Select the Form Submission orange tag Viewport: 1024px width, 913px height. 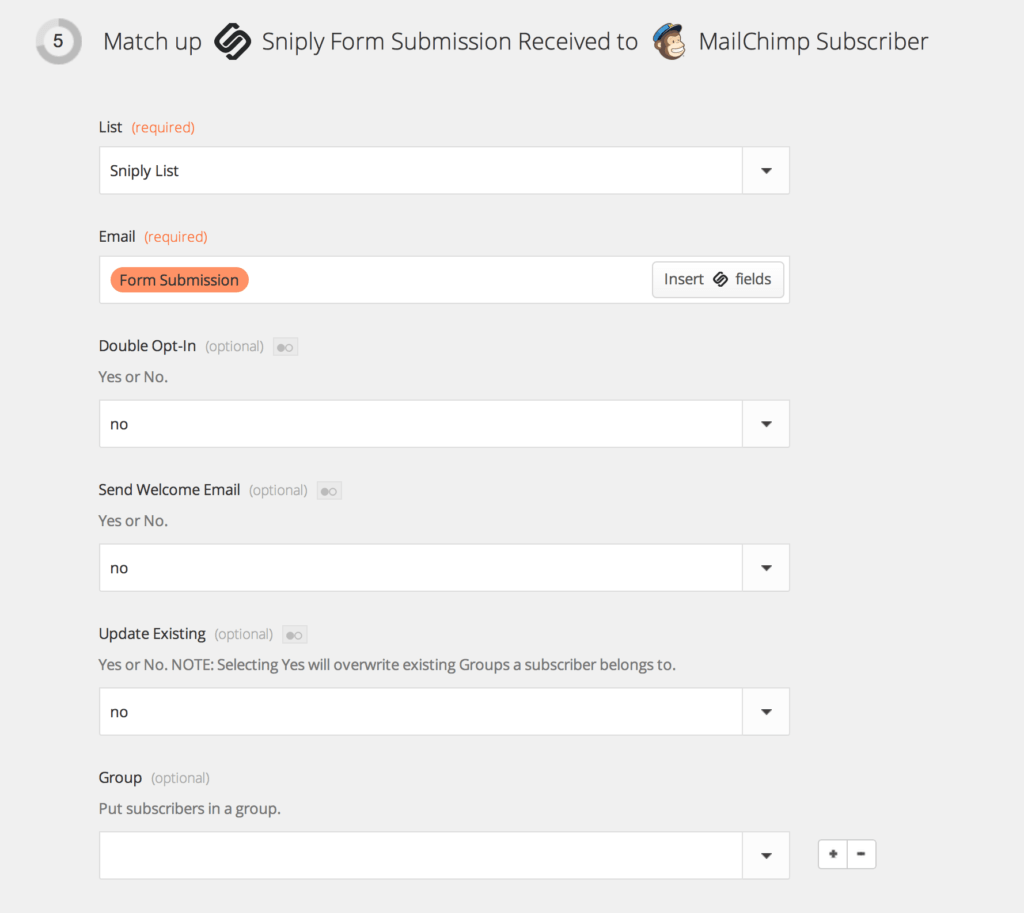click(179, 280)
